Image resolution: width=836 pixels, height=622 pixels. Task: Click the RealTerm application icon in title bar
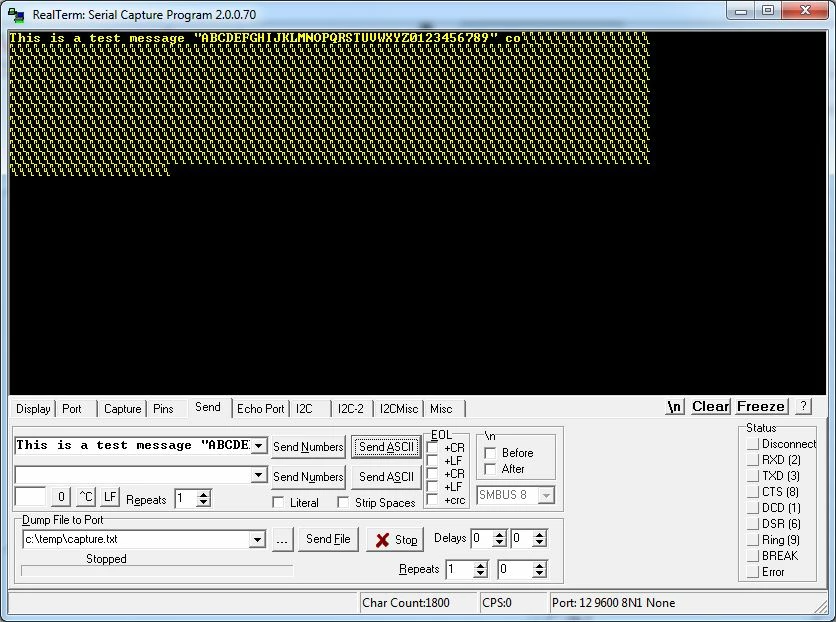(x=16, y=15)
